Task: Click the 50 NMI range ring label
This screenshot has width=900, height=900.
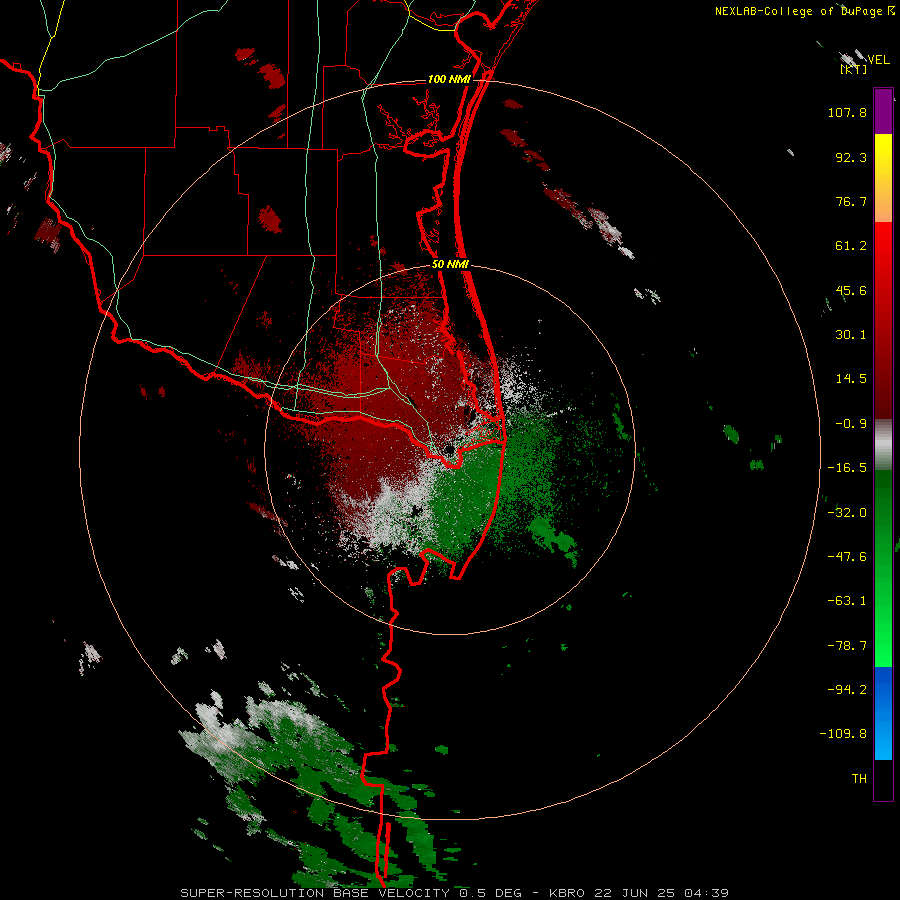Action: tap(451, 265)
